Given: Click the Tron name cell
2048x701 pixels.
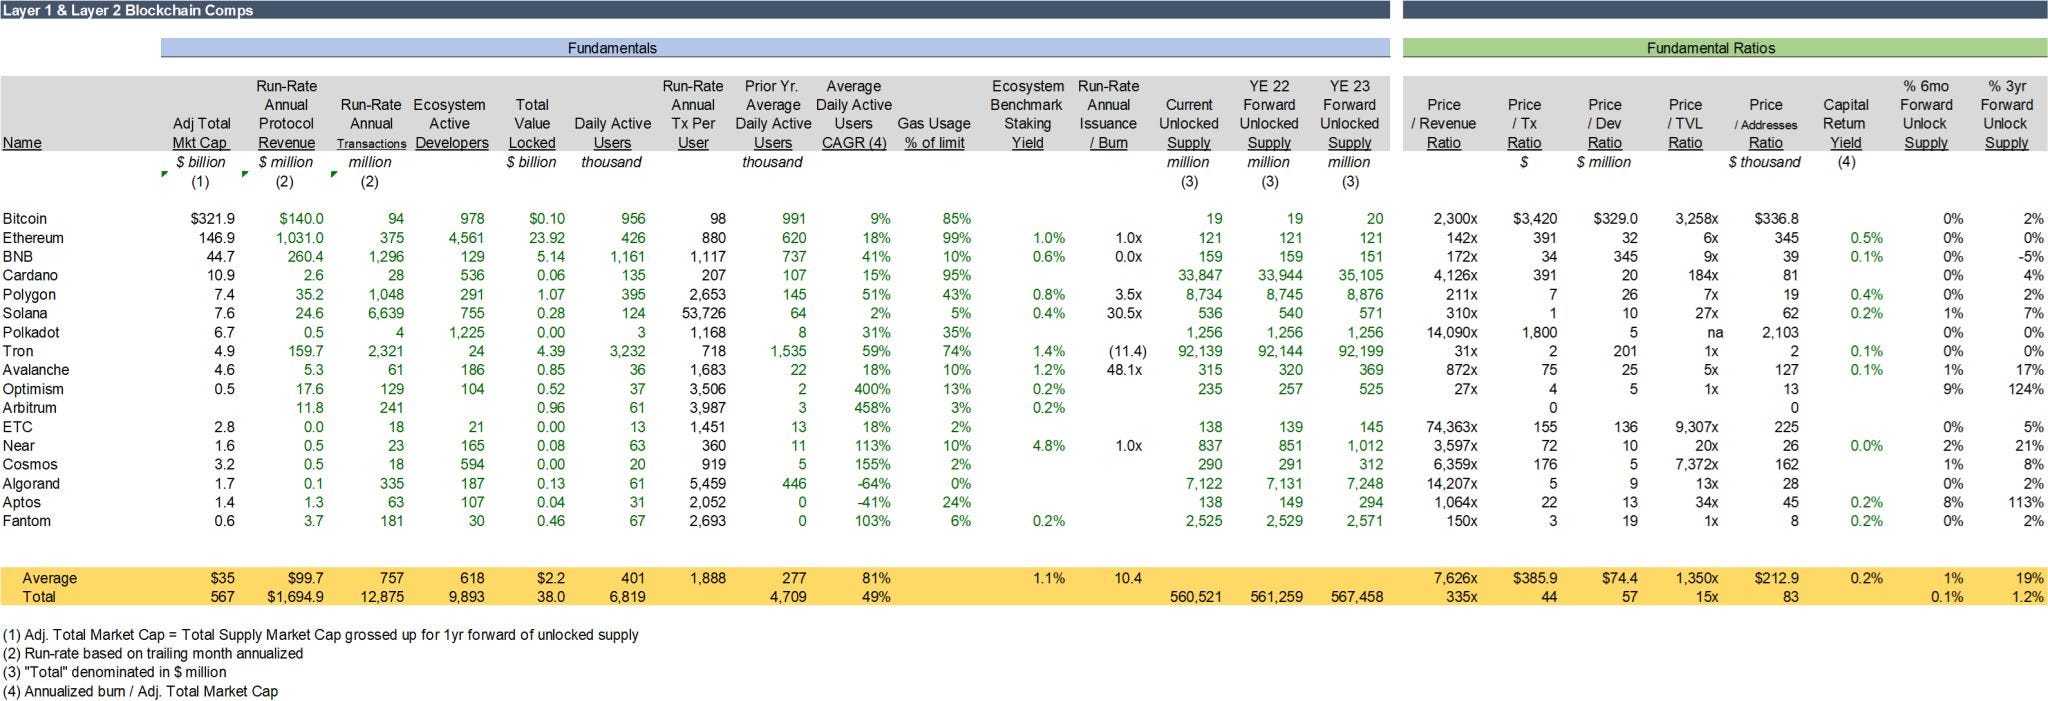Looking at the screenshot, I should [x=18, y=351].
